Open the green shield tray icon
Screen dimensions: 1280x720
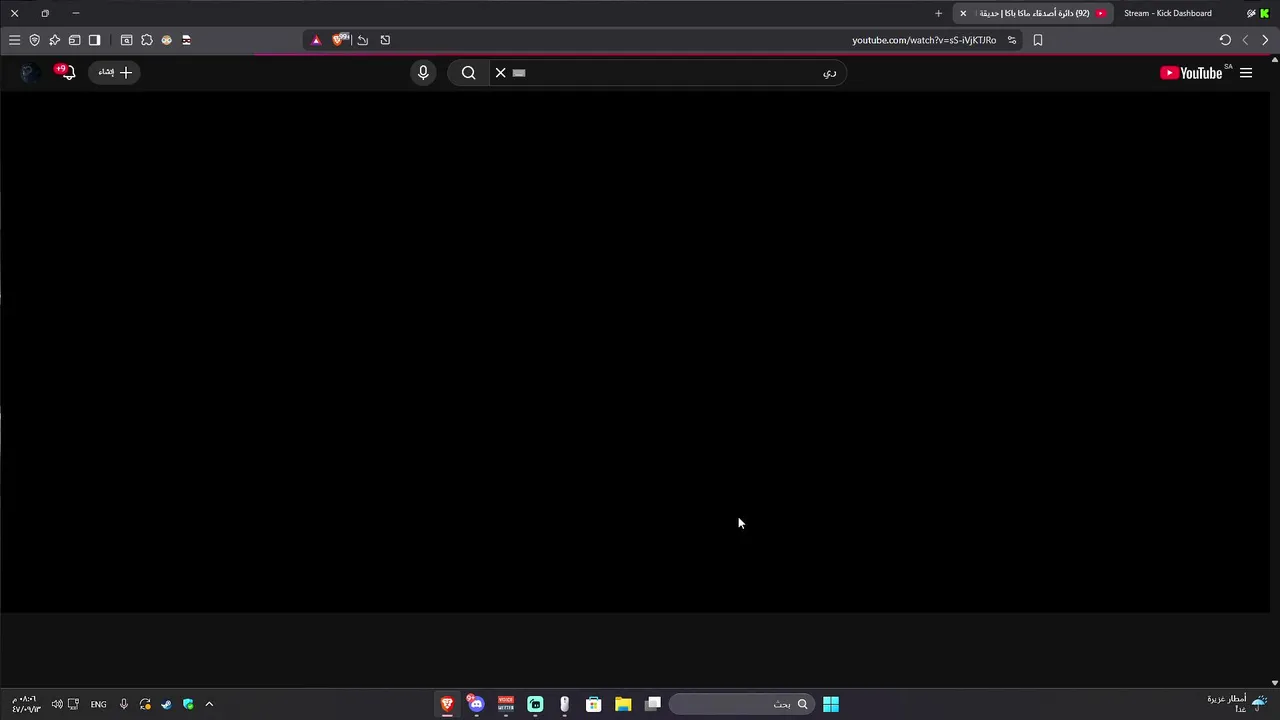[x=188, y=704]
